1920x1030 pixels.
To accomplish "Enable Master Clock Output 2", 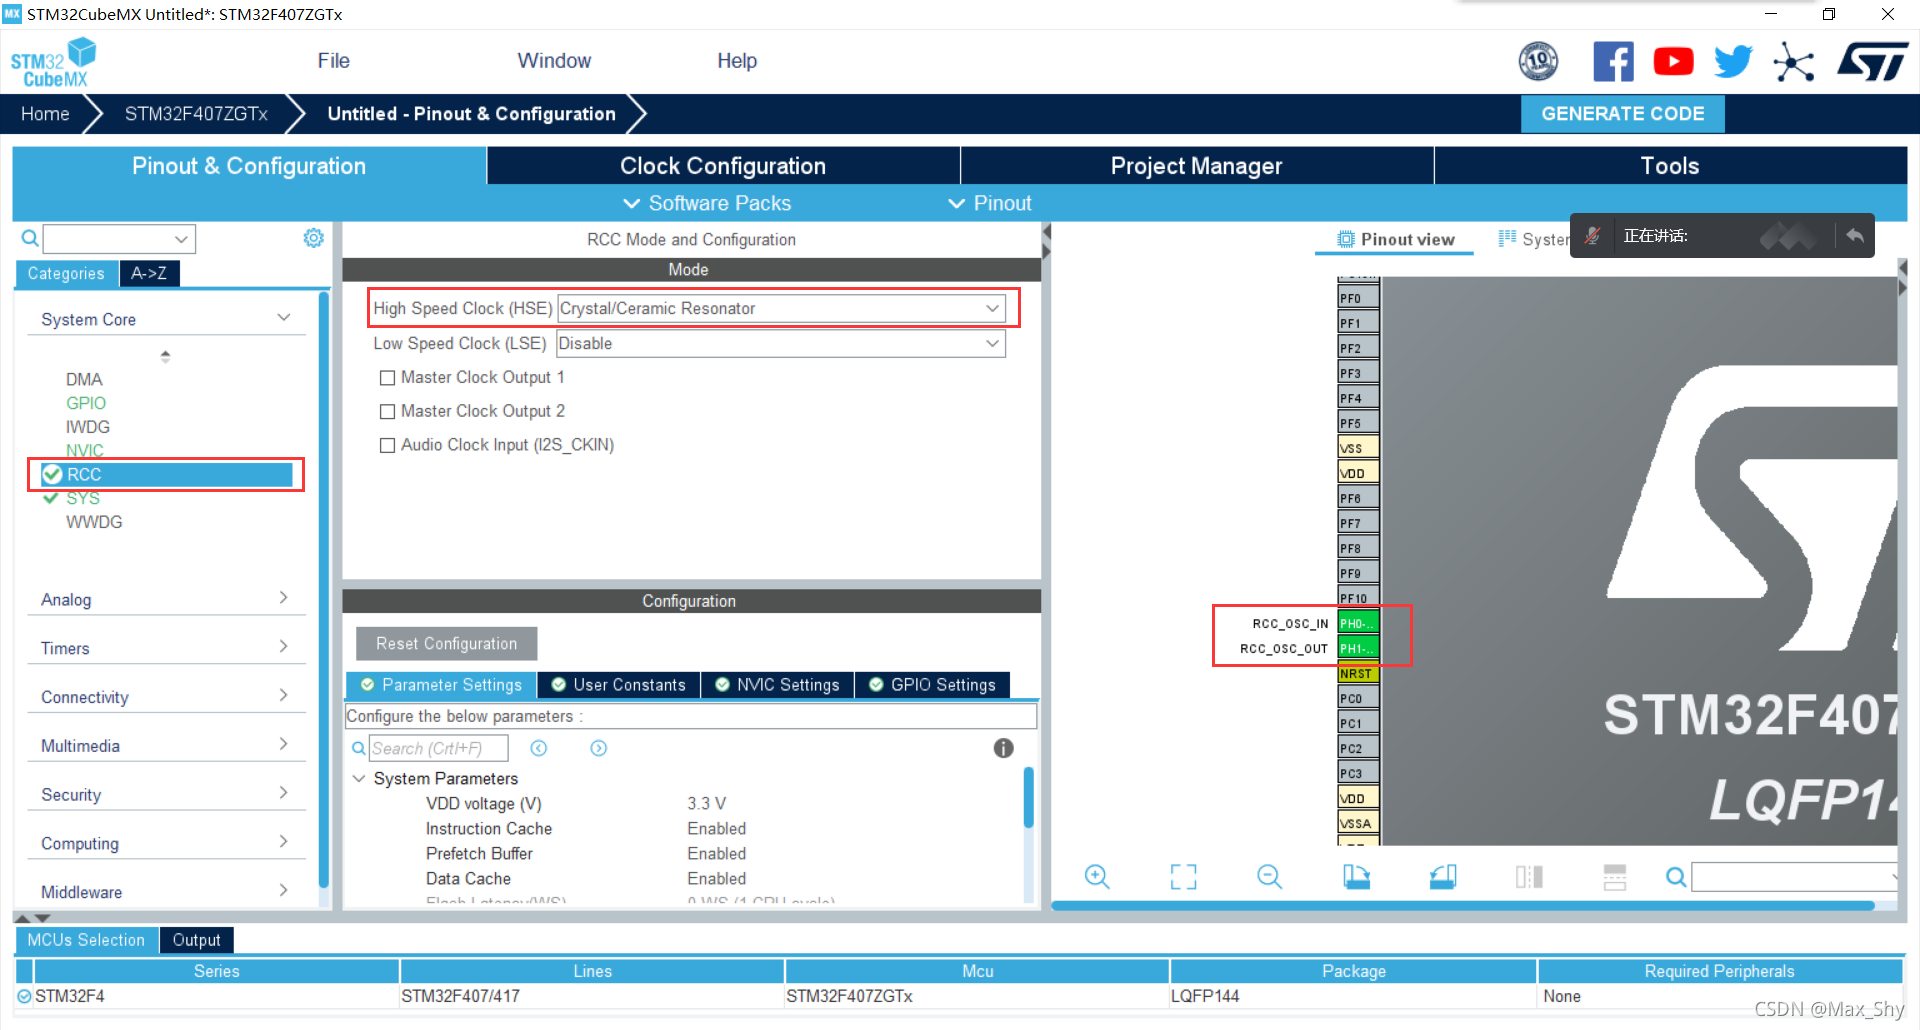I will click(x=387, y=412).
